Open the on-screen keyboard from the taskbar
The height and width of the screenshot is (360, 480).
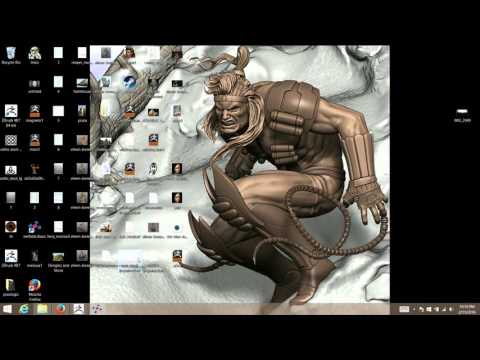click(x=404, y=309)
